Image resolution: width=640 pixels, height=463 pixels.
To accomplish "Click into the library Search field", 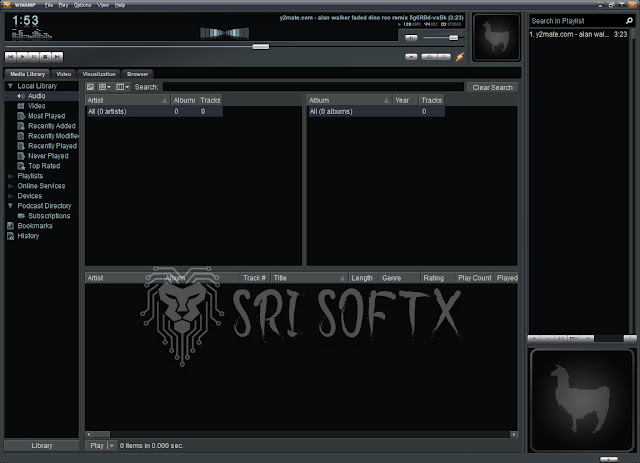I will click(313, 87).
